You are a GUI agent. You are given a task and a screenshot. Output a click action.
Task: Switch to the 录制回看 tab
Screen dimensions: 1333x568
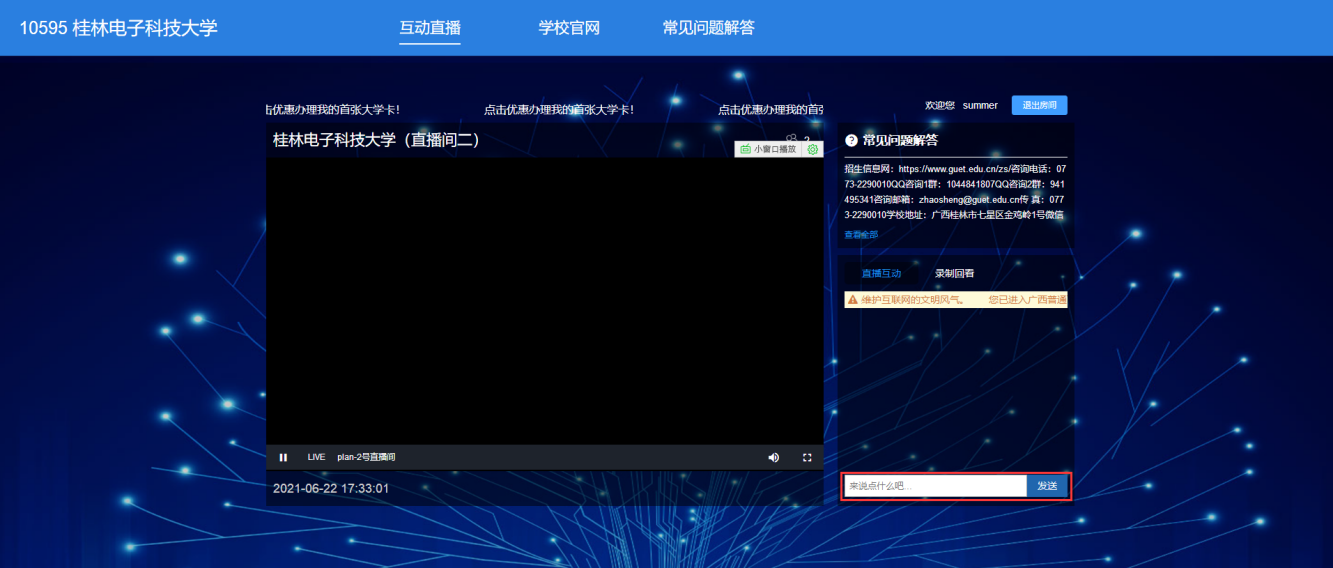[x=954, y=273]
